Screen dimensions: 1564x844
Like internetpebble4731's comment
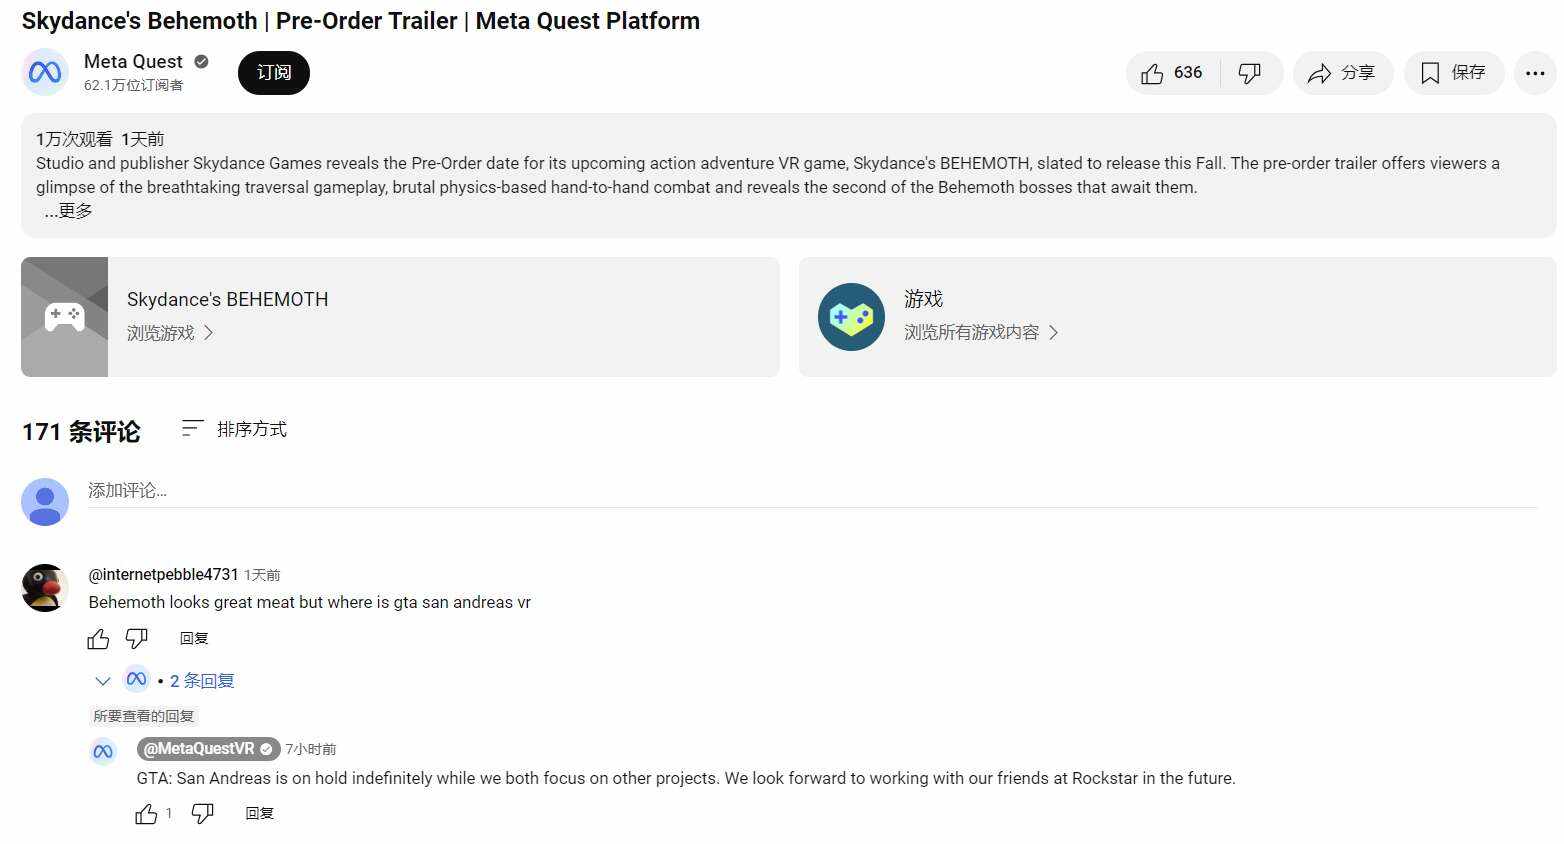click(x=98, y=639)
